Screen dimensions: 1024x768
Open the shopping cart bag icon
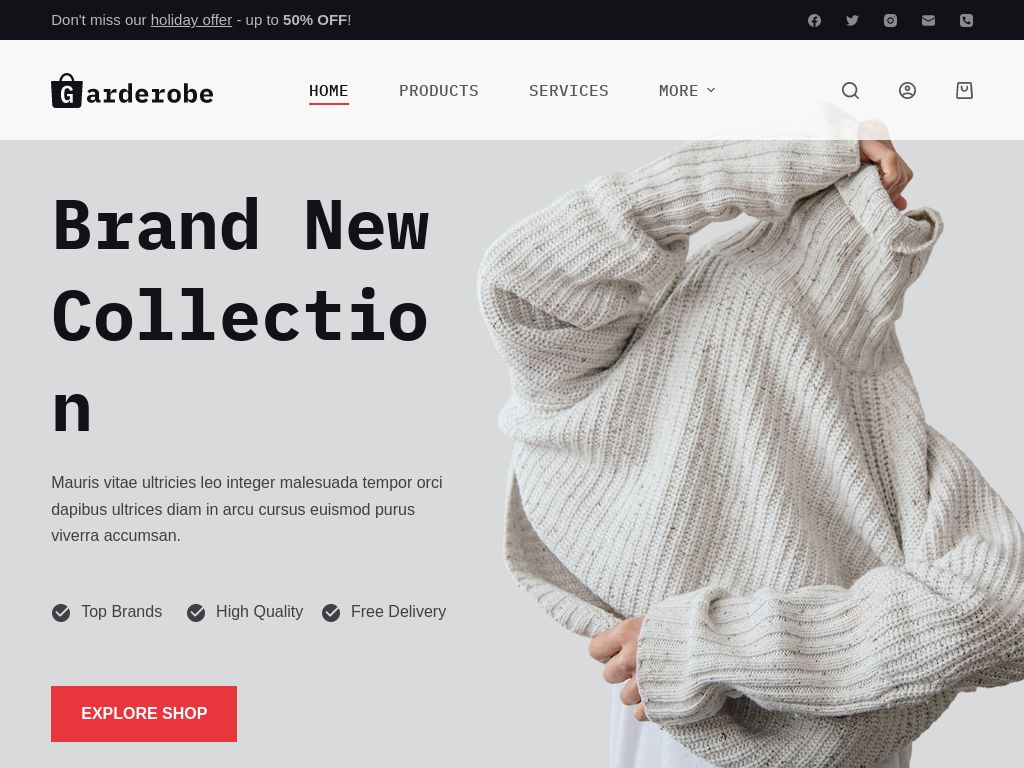click(965, 90)
